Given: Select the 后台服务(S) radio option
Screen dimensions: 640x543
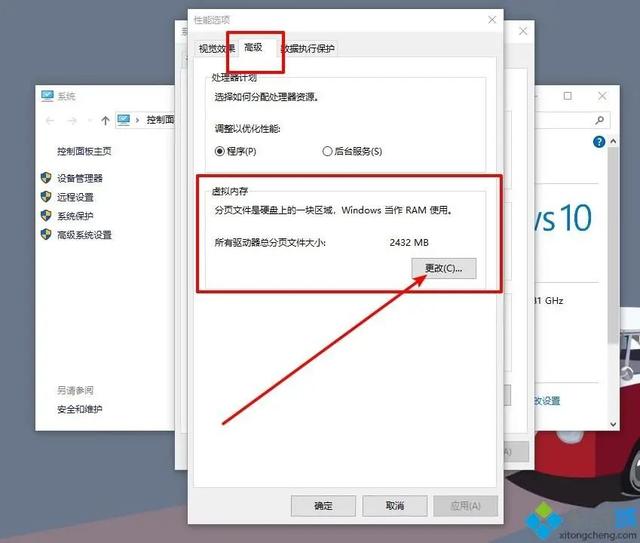Looking at the screenshot, I should [352, 151].
